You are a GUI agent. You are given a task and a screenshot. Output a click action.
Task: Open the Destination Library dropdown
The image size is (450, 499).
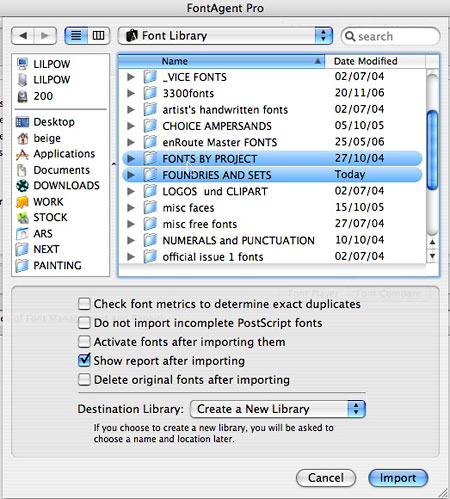278,409
